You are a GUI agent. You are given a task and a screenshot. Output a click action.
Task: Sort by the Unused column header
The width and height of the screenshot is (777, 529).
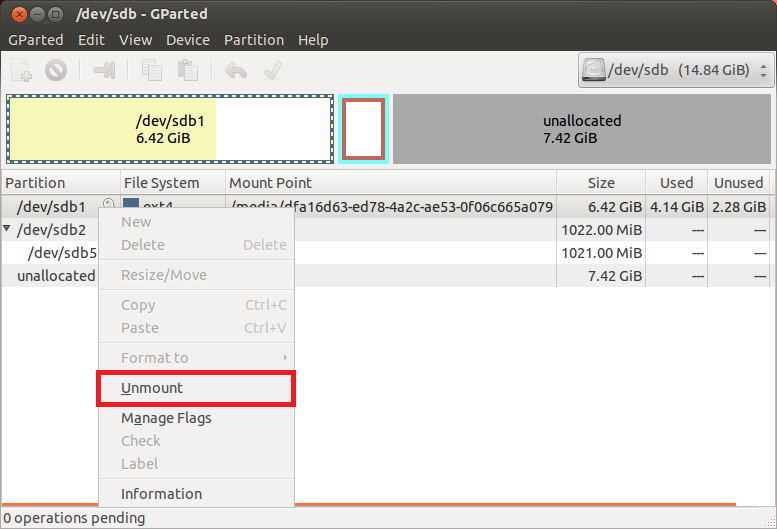point(738,183)
